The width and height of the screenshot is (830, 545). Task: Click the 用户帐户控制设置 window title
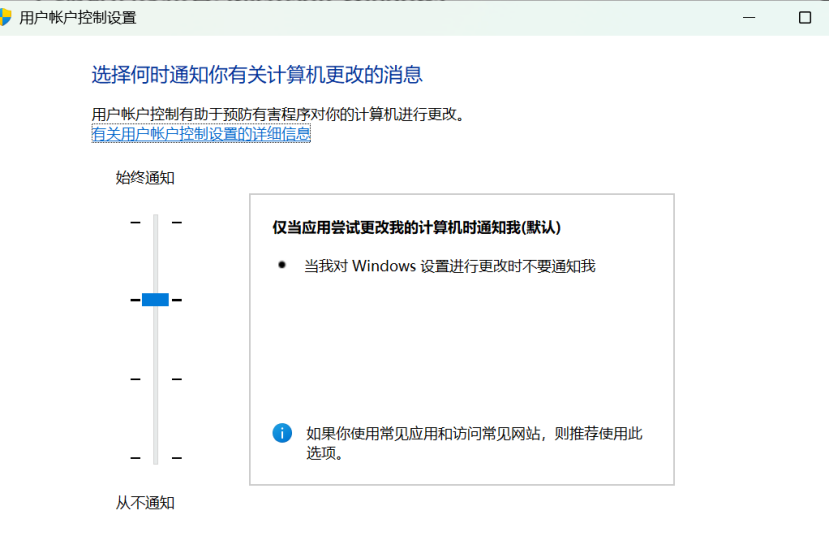[78, 17]
